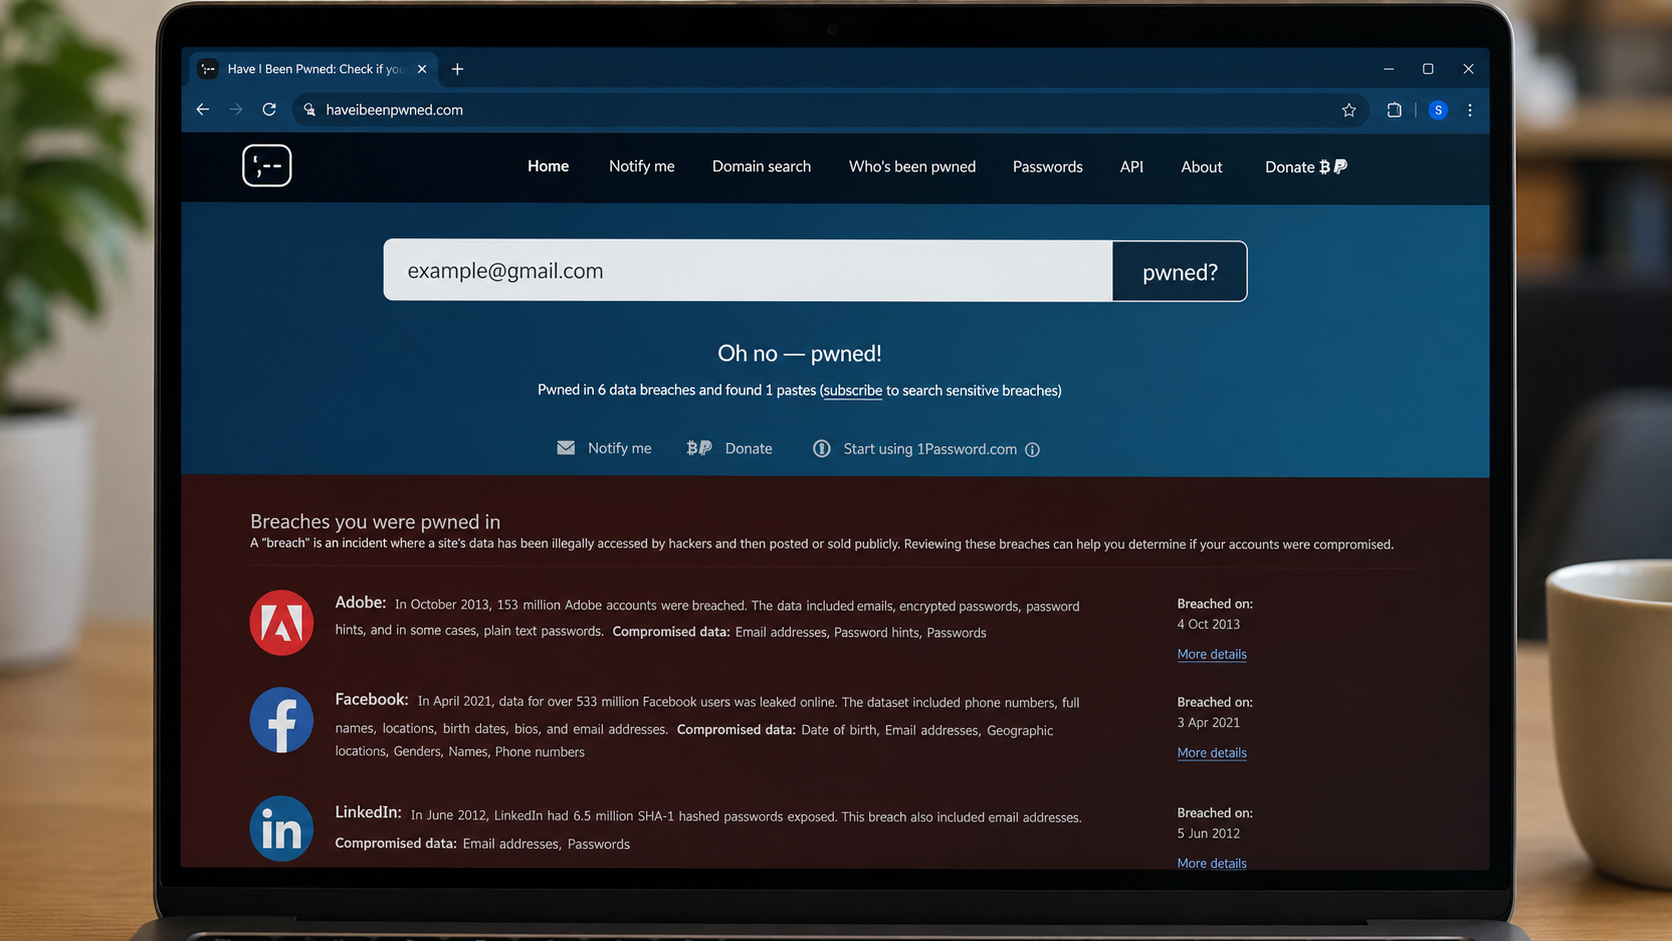The width and height of the screenshot is (1672, 941).
Task: Minimize the browser window
Action: pyautogui.click(x=1388, y=69)
